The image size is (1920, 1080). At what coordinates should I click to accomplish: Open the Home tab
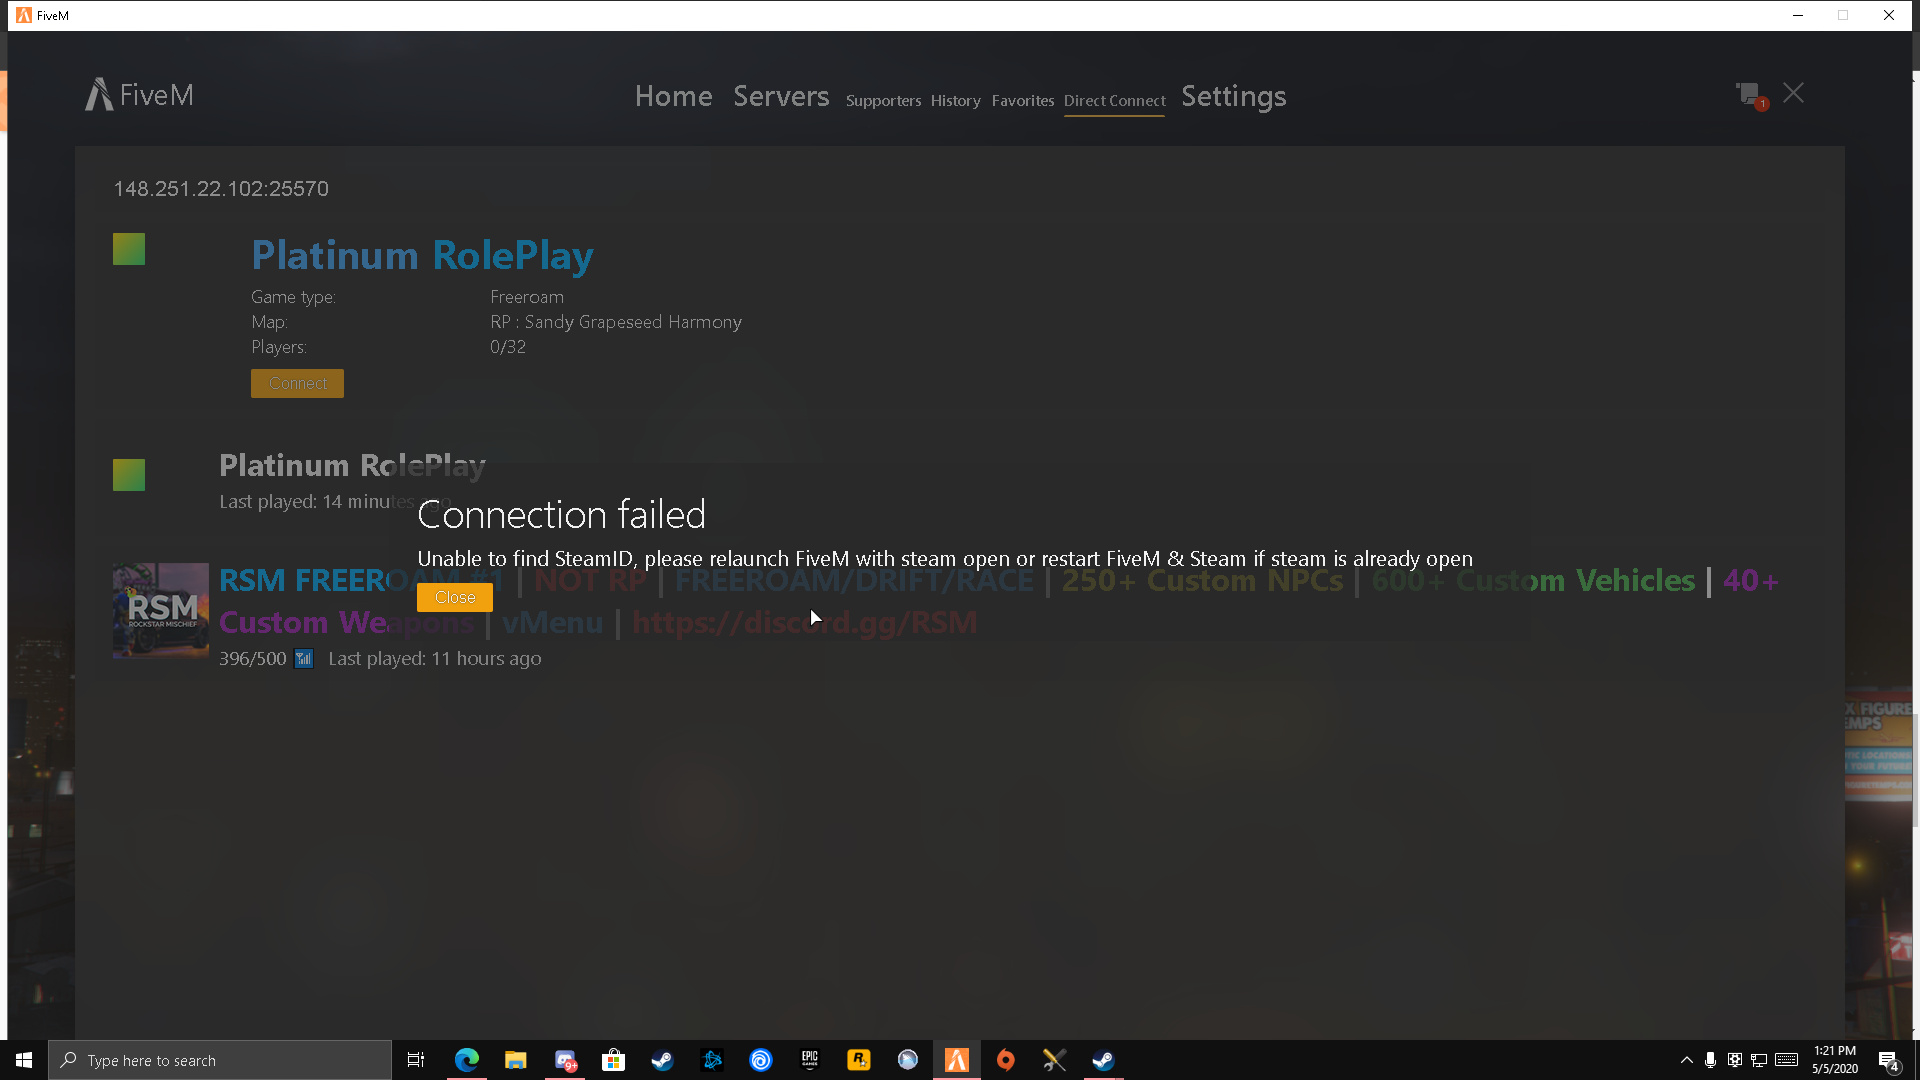pos(673,96)
